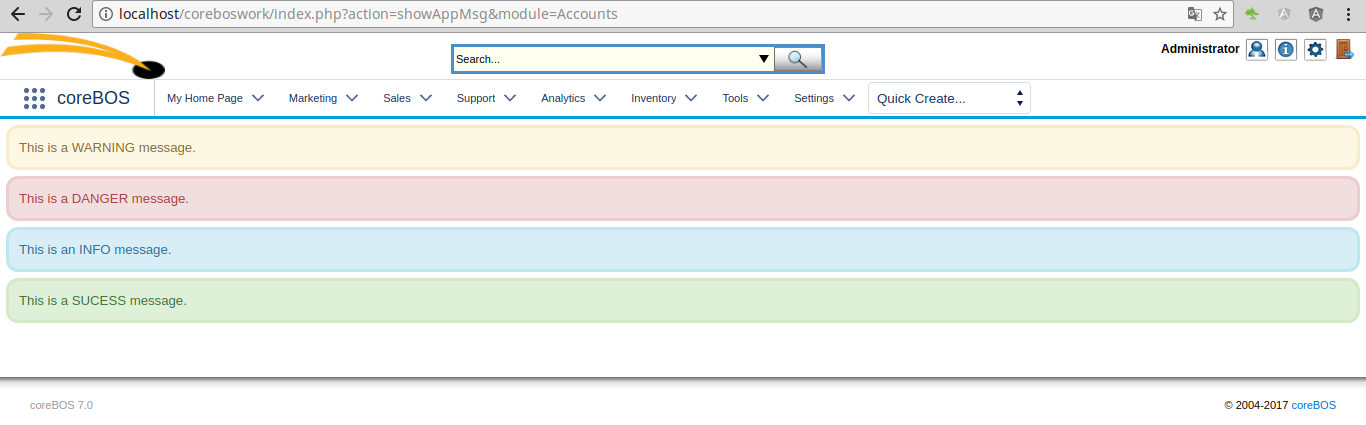Open the Sales menu
Image resolution: width=1366 pixels, height=425 pixels.
(397, 98)
